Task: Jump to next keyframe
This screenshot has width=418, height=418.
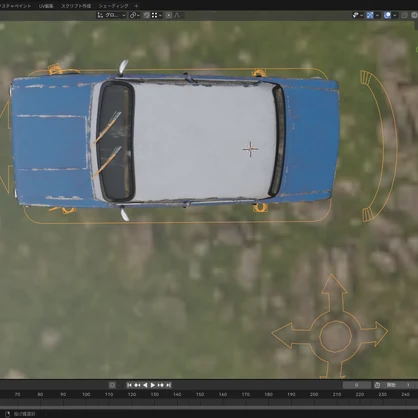Action: (161, 385)
